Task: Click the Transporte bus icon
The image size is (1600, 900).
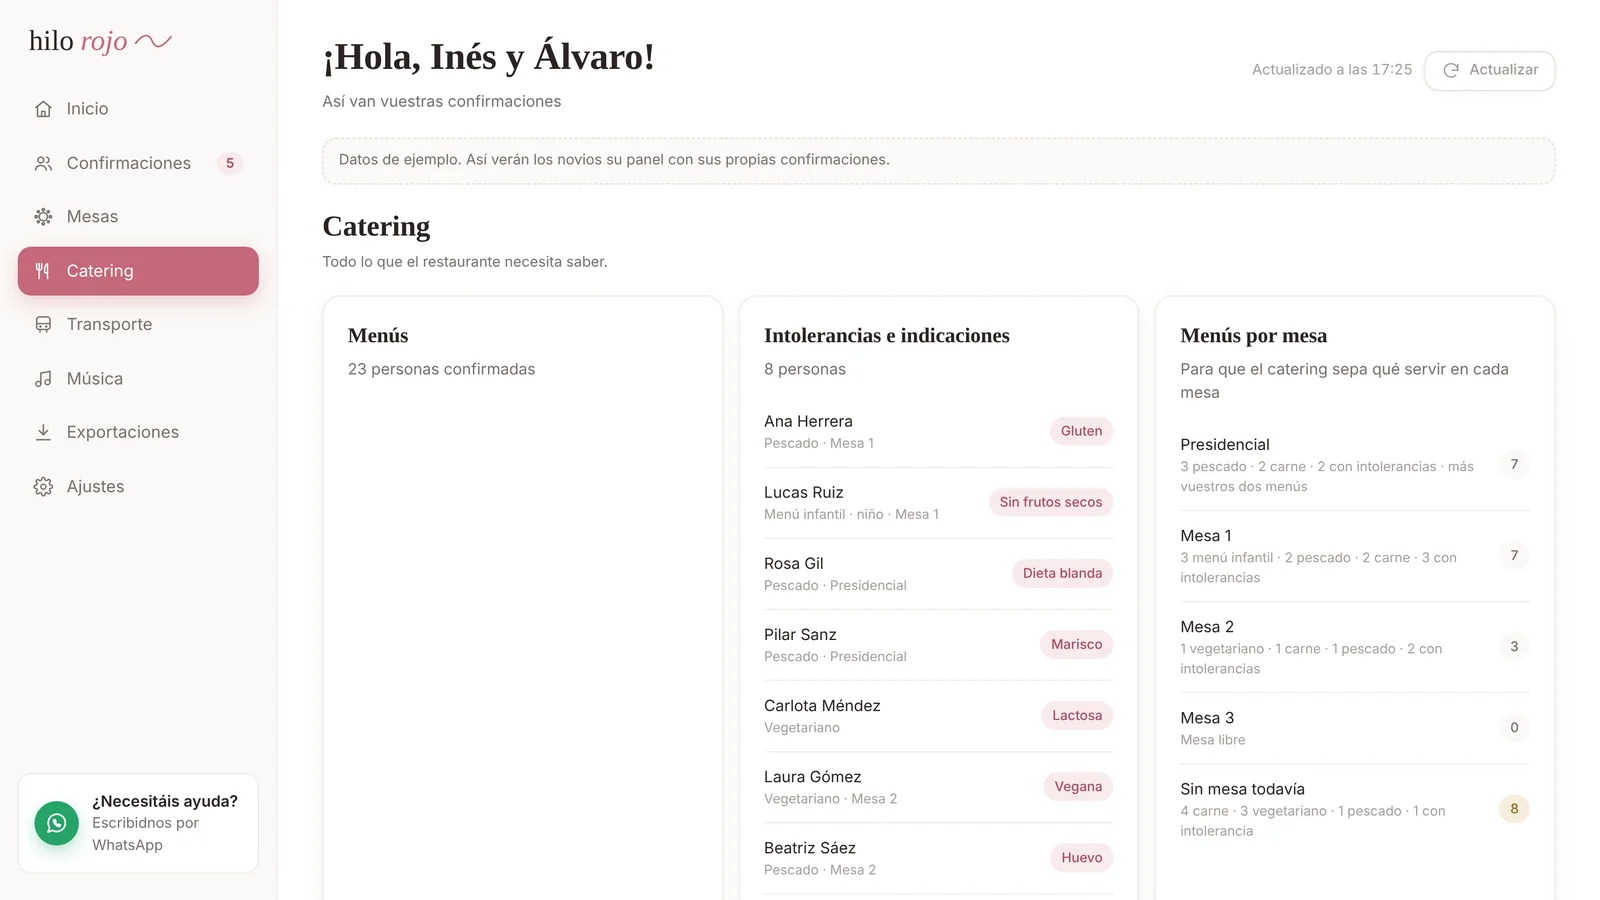Action: [x=43, y=325]
